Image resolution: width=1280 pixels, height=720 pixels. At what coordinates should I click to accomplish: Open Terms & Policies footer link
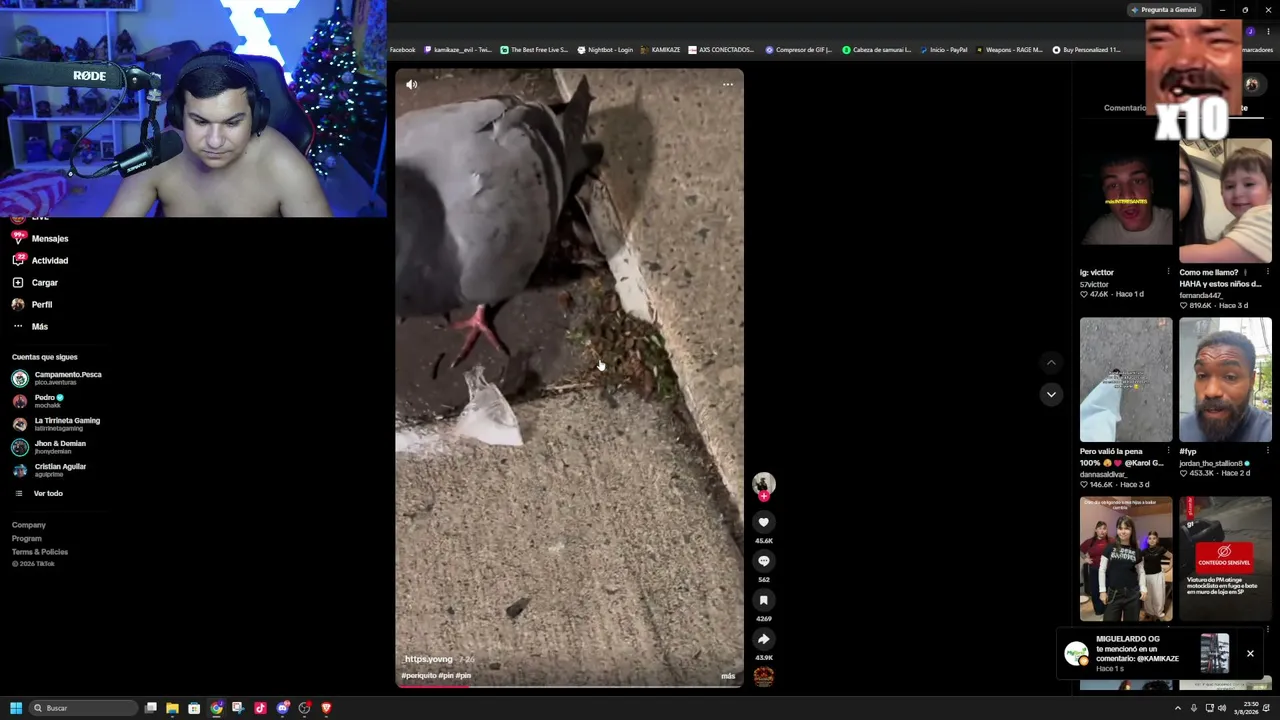pos(40,552)
